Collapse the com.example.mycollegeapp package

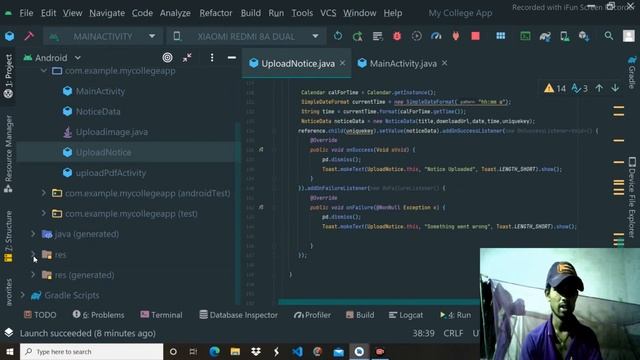coord(44,71)
